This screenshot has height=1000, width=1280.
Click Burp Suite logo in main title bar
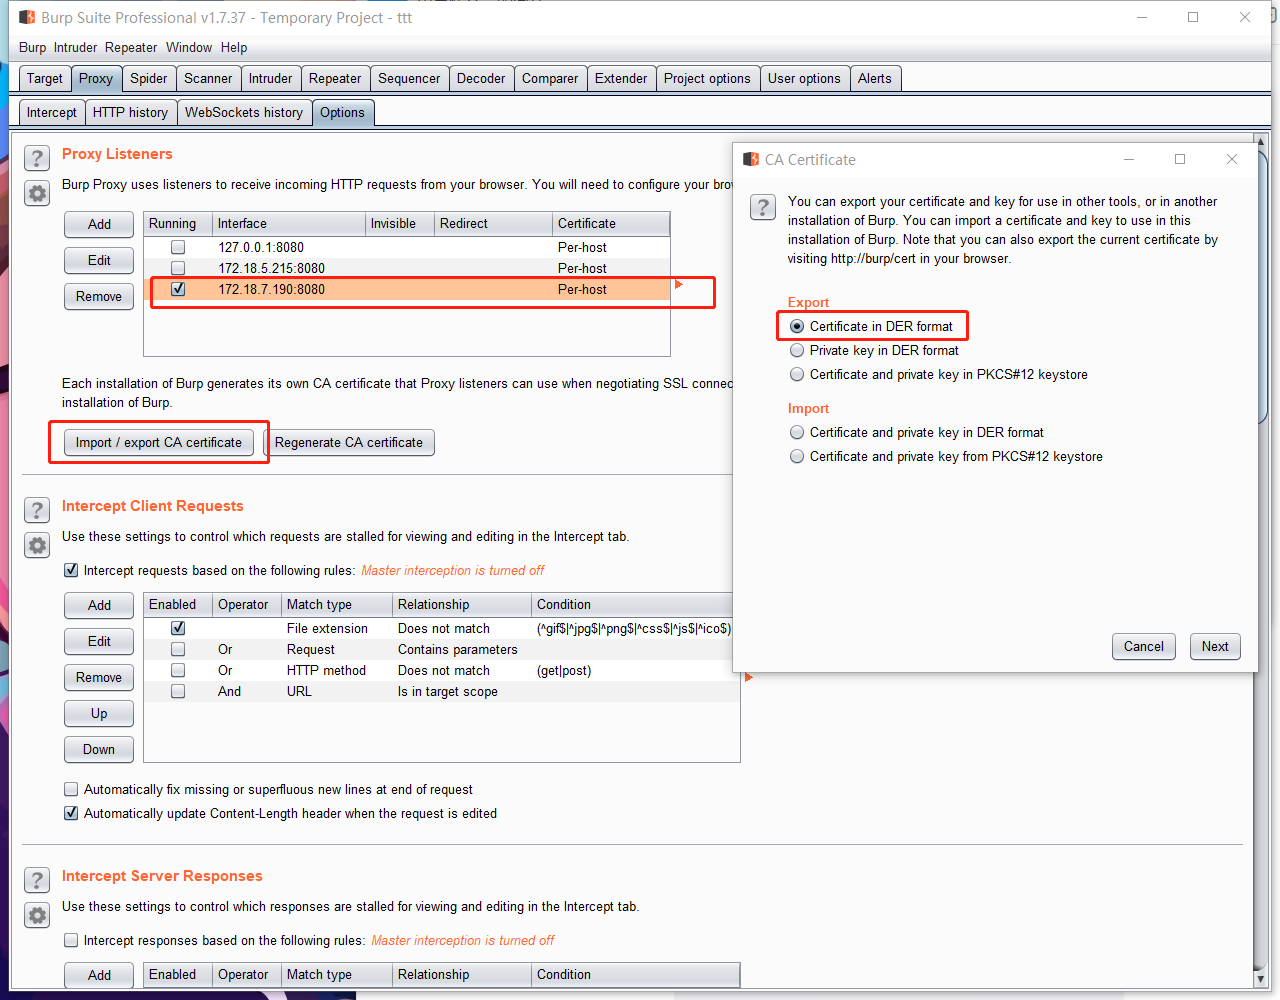(x=27, y=17)
